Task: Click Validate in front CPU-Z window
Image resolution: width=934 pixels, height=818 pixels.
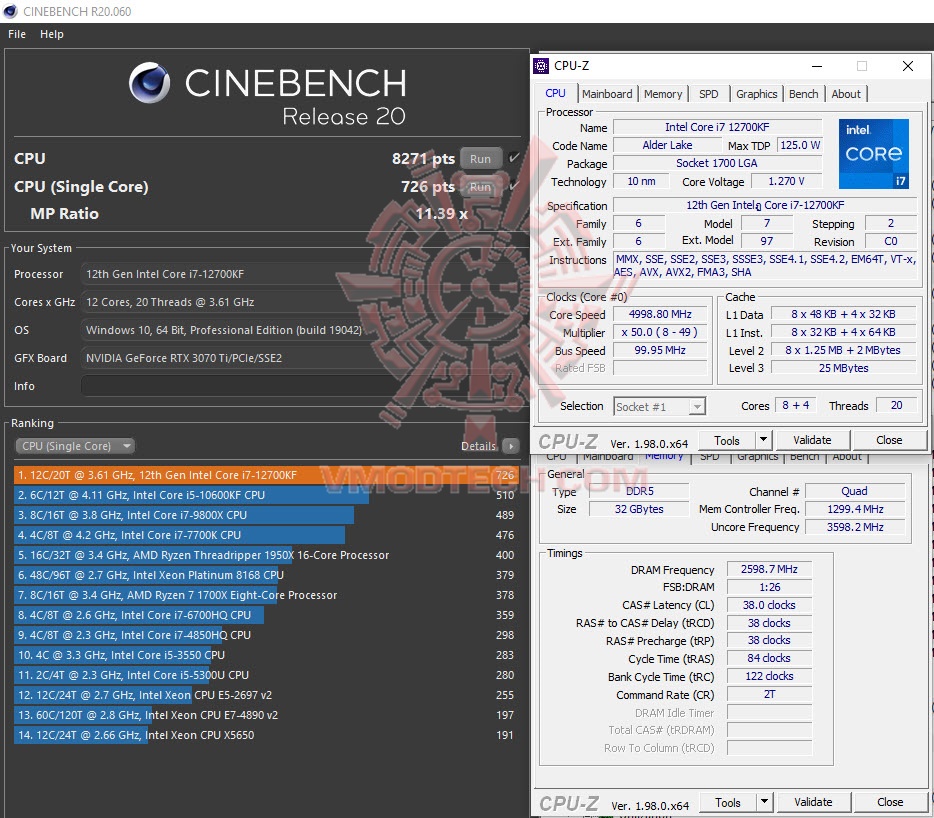Action: [x=812, y=440]
